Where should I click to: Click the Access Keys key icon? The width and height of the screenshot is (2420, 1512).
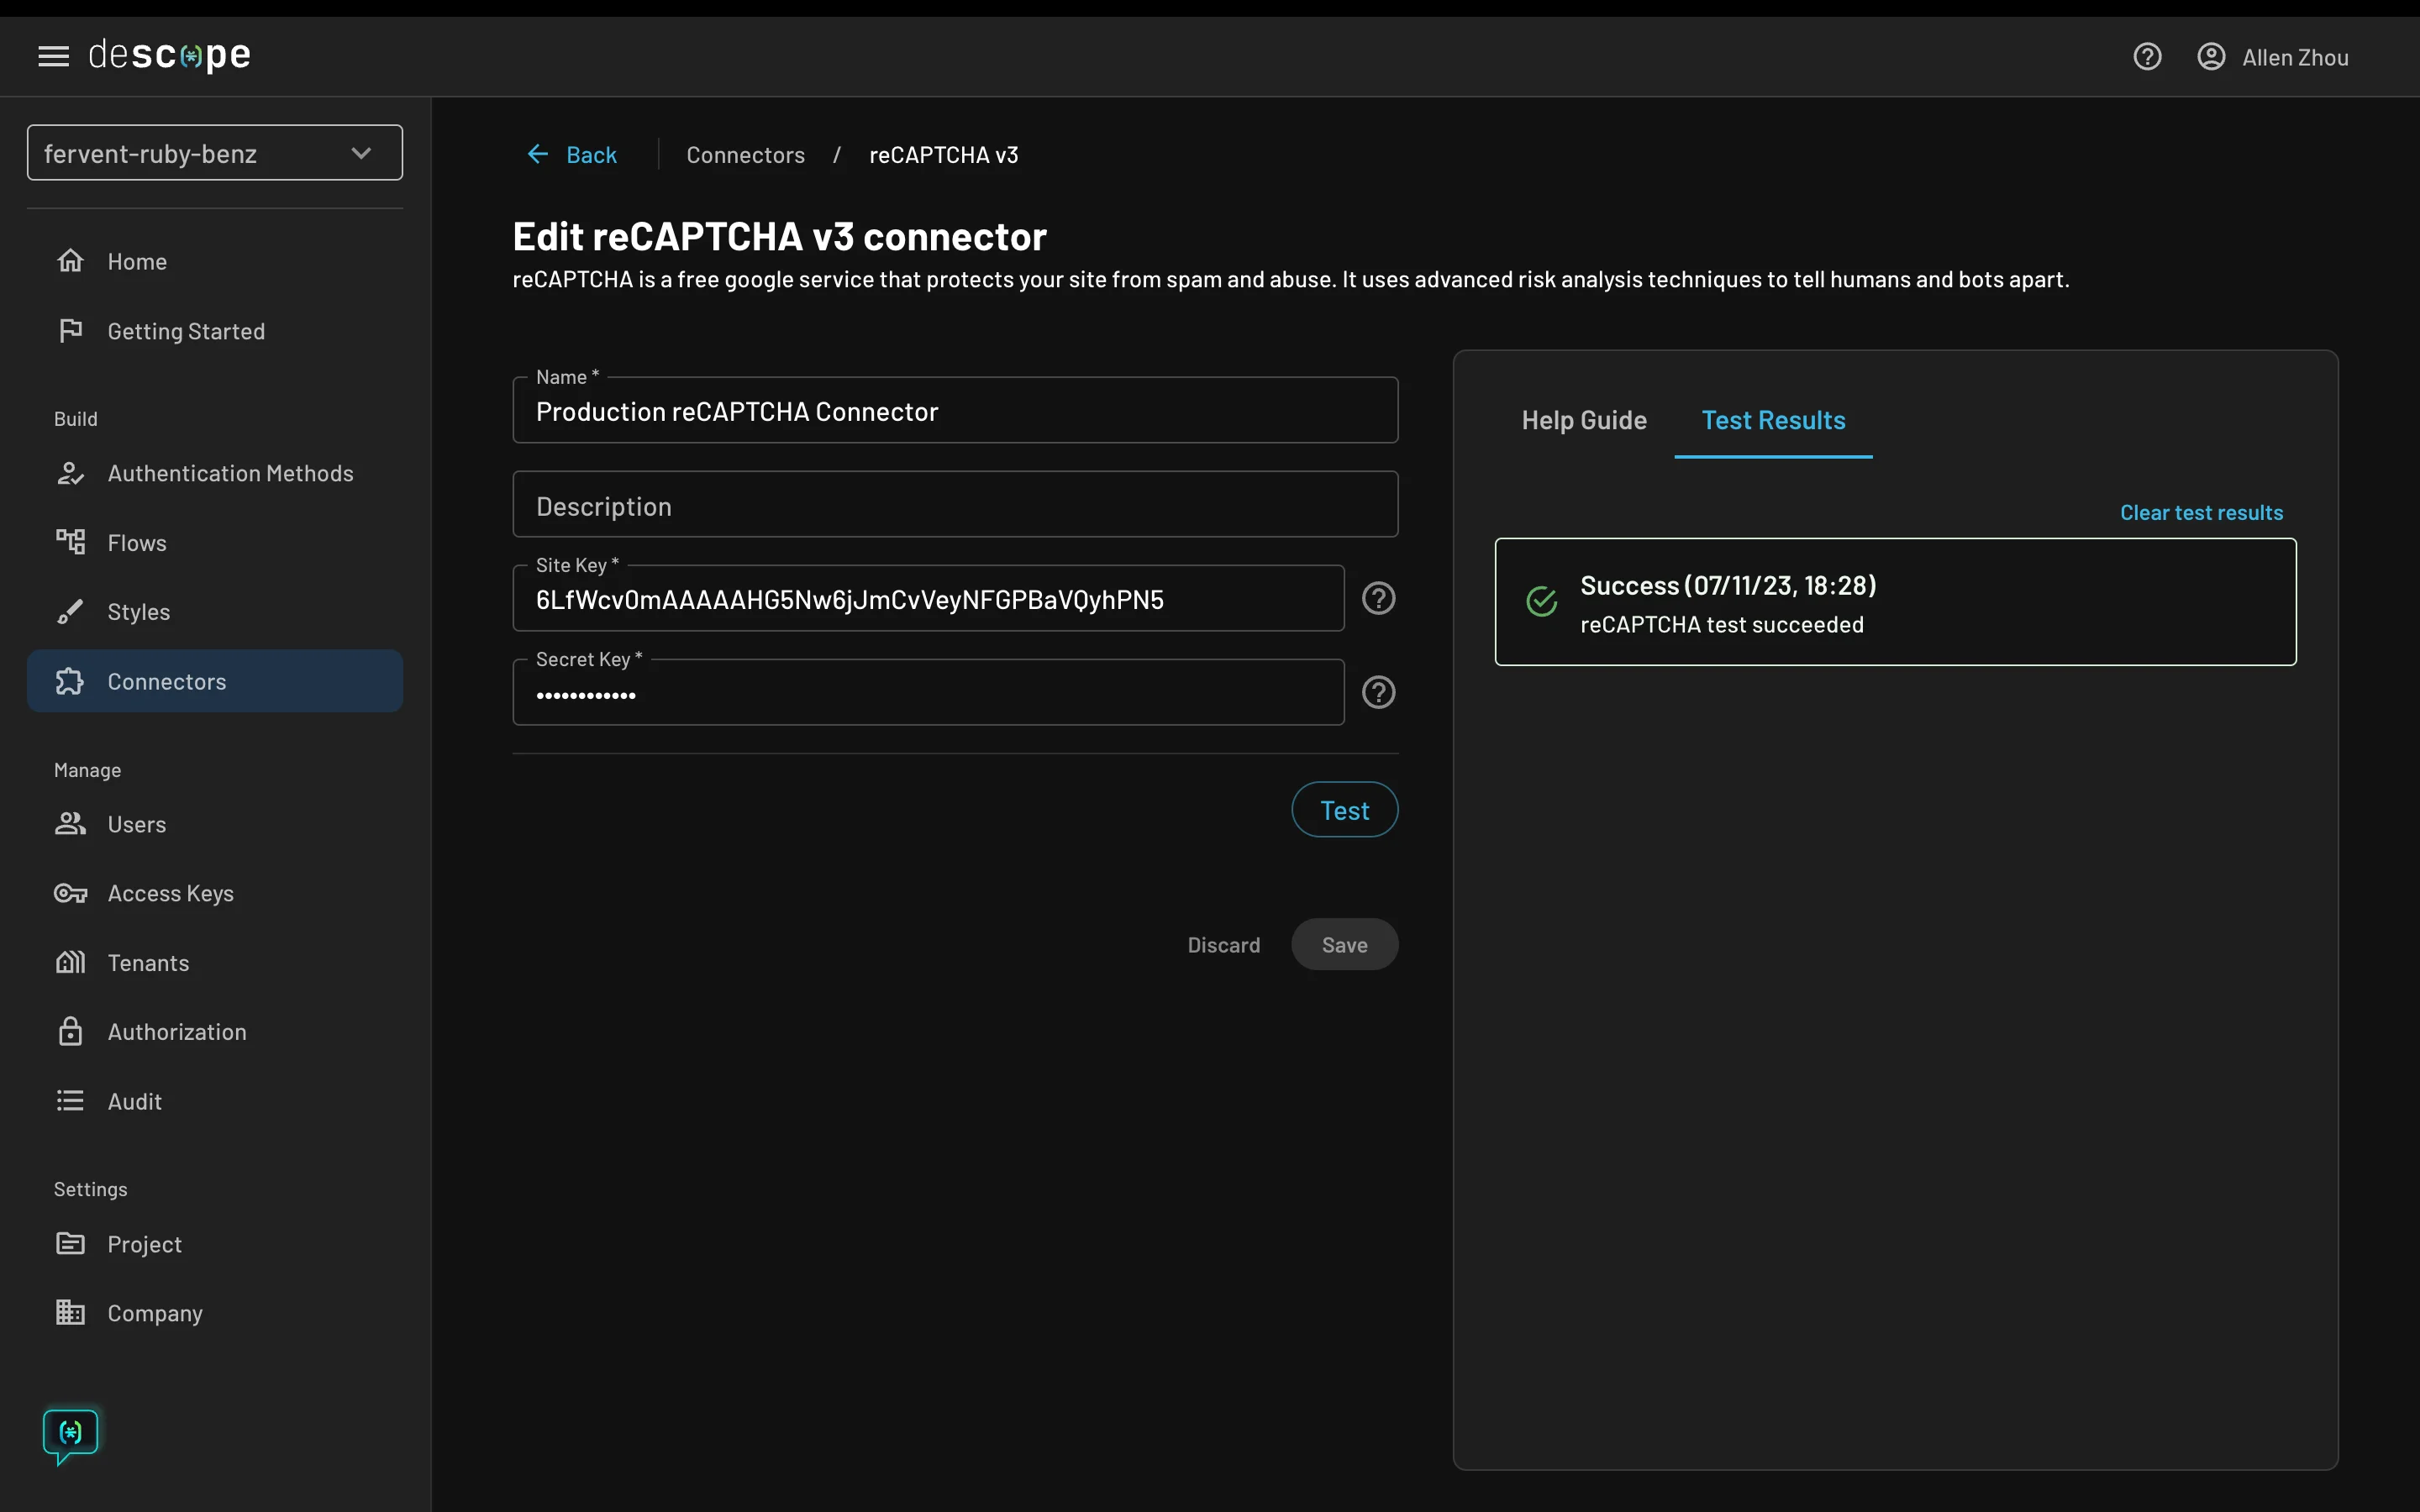(70, 893)
